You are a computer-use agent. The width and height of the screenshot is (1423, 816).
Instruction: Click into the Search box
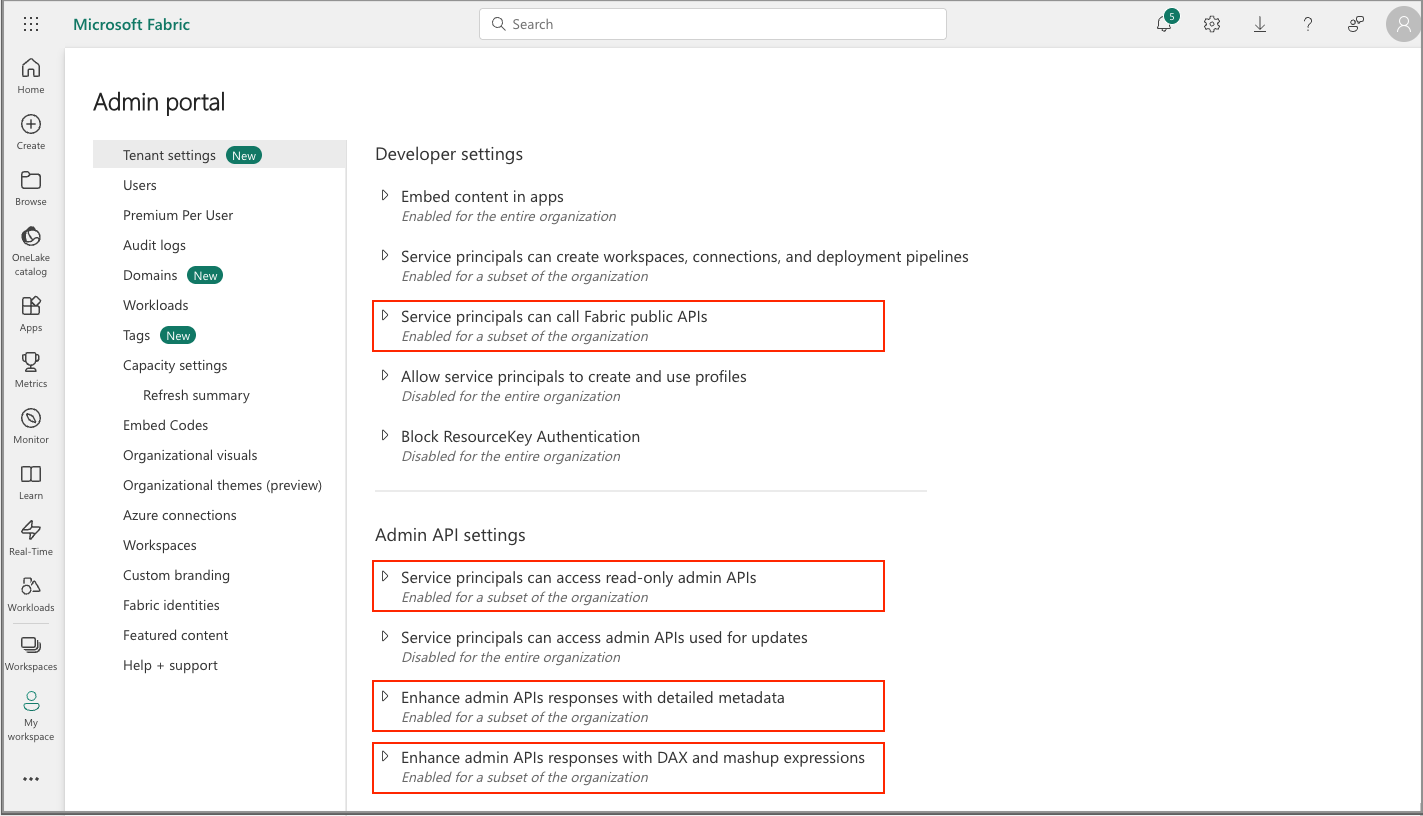(x=712, y=24)
